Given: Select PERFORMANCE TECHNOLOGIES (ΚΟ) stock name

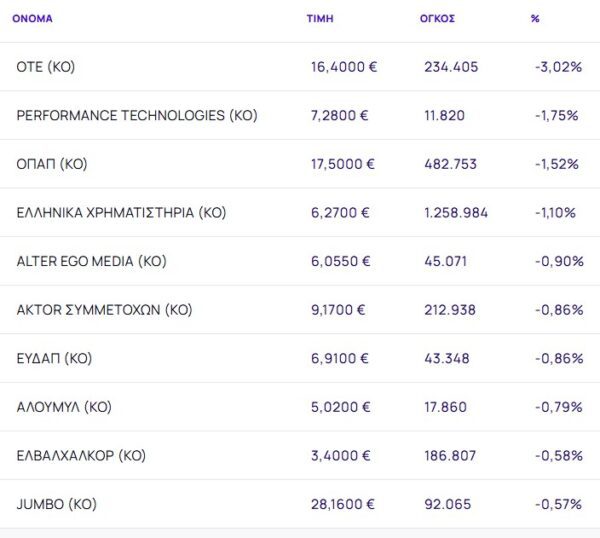Looking at the screenshot, I should (x=137, y=115).
